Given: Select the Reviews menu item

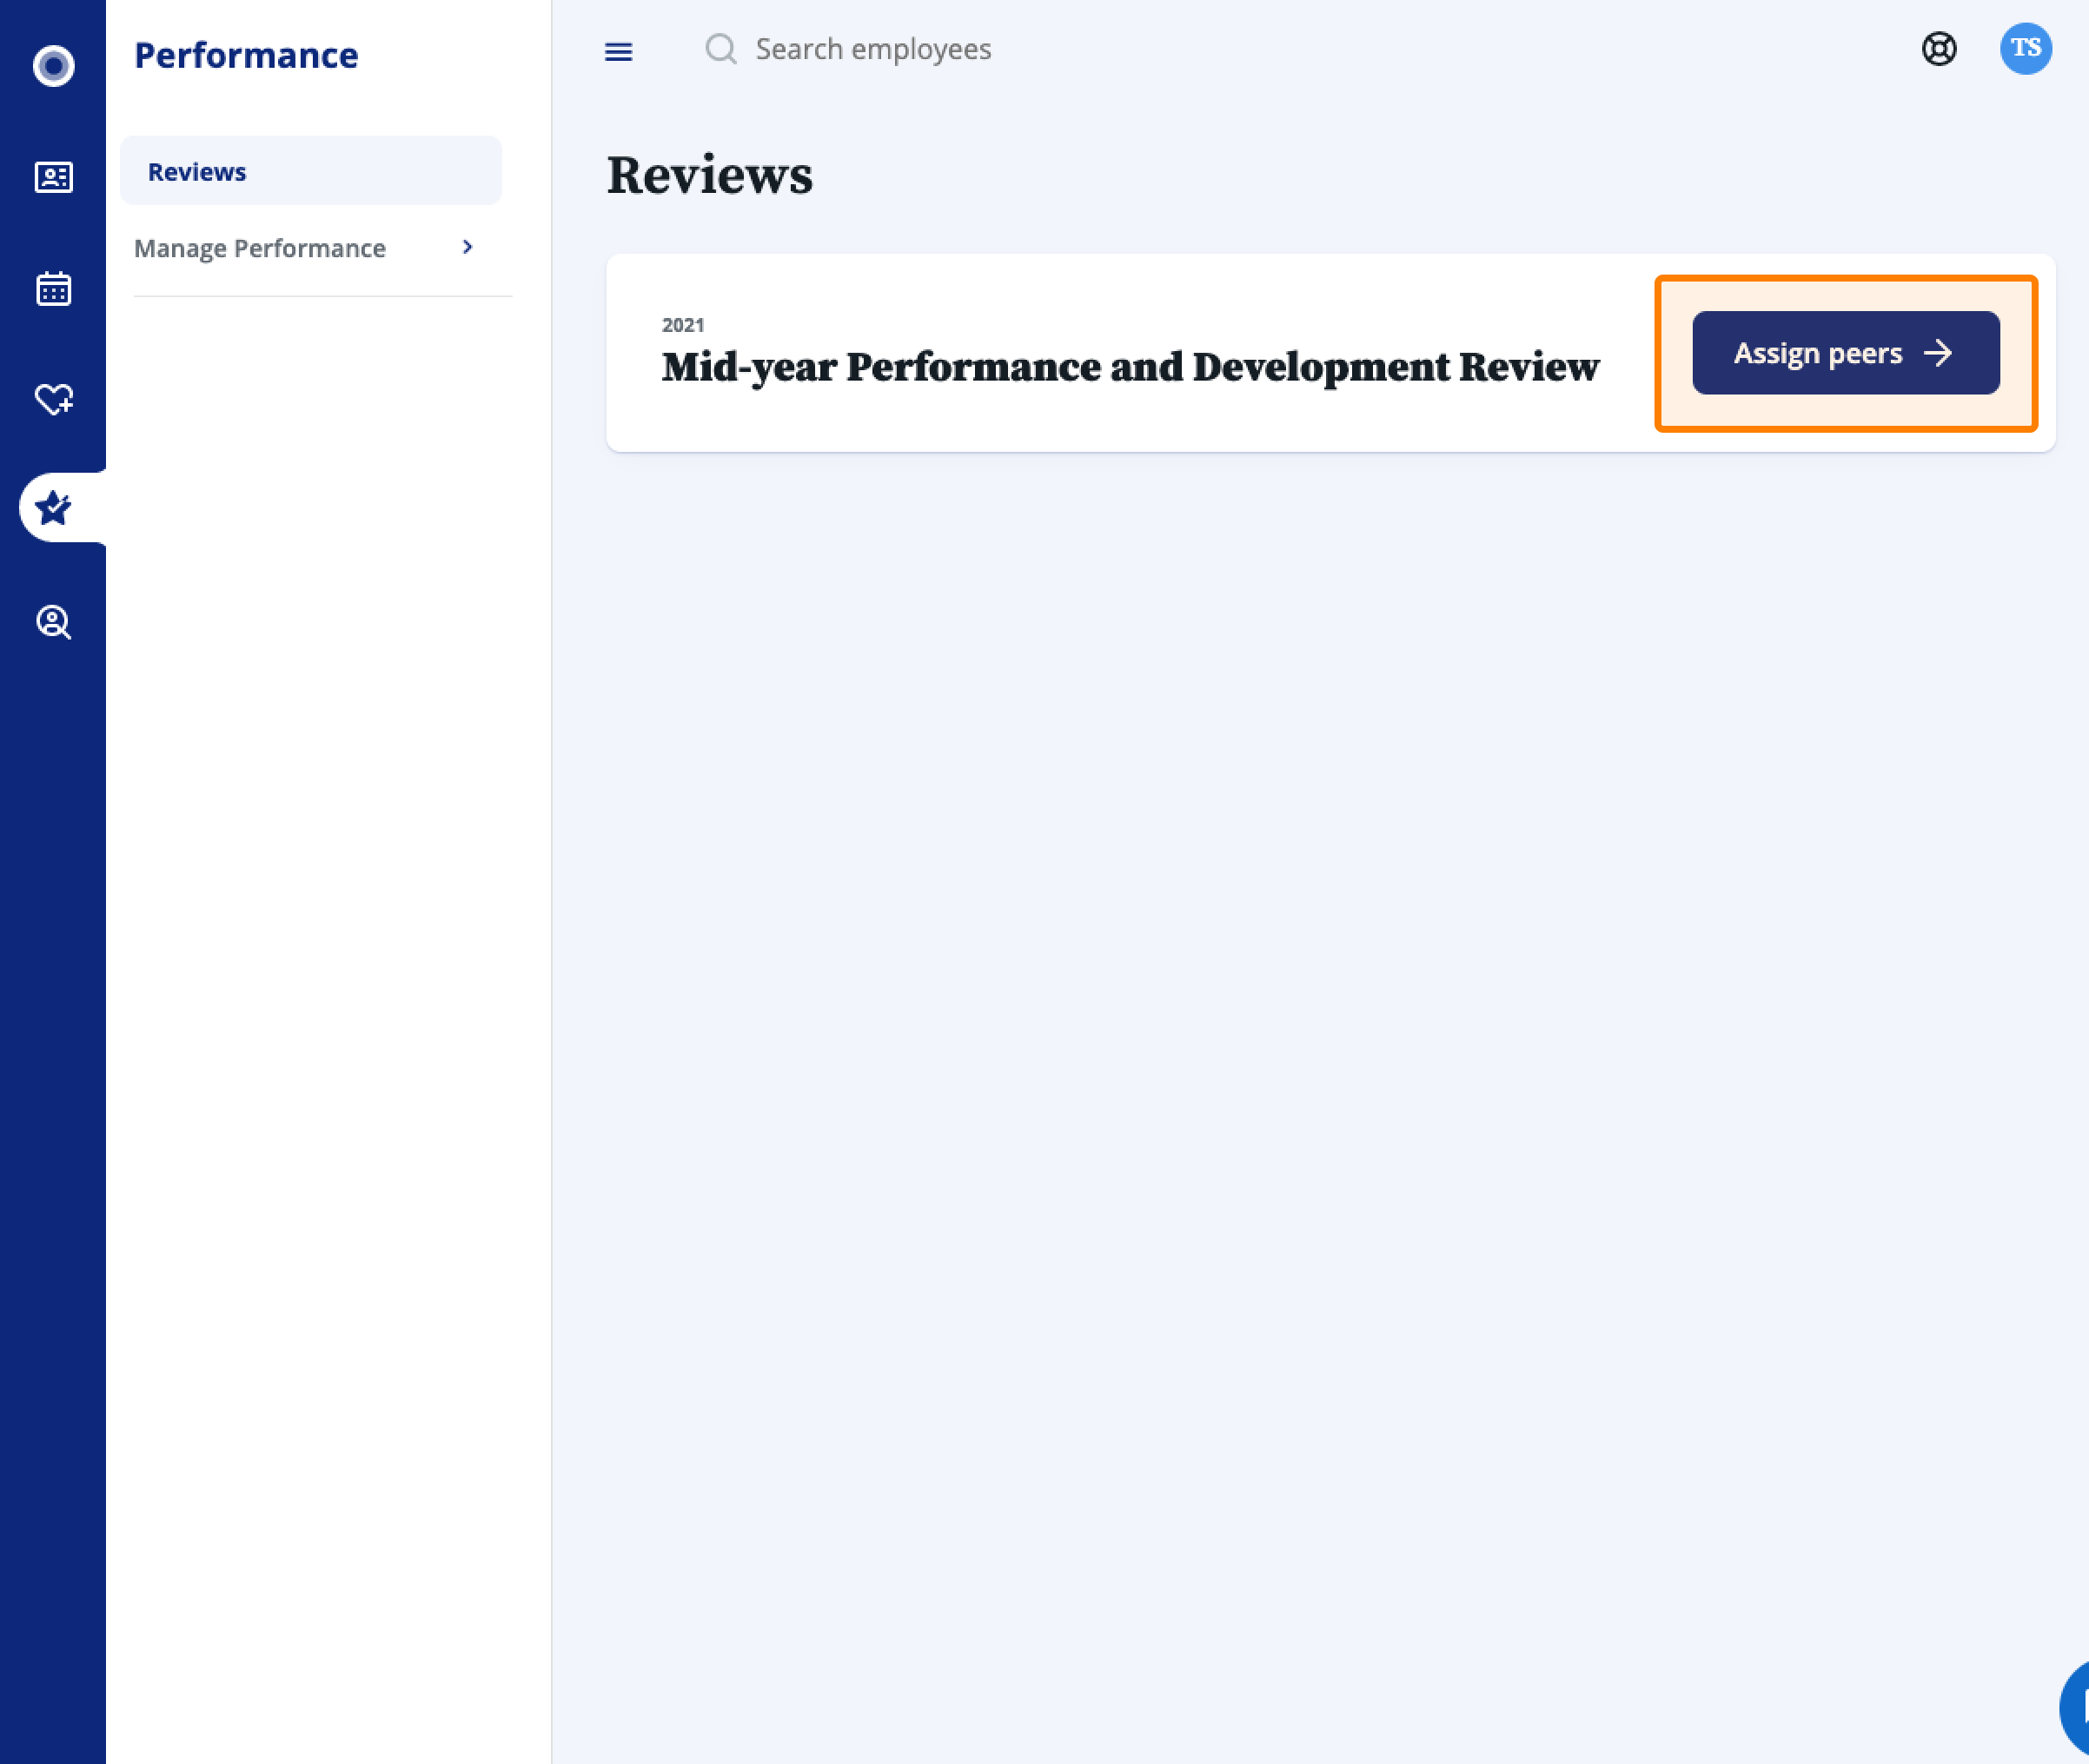Looking at the screenshot, I should (x=310, y=171).
